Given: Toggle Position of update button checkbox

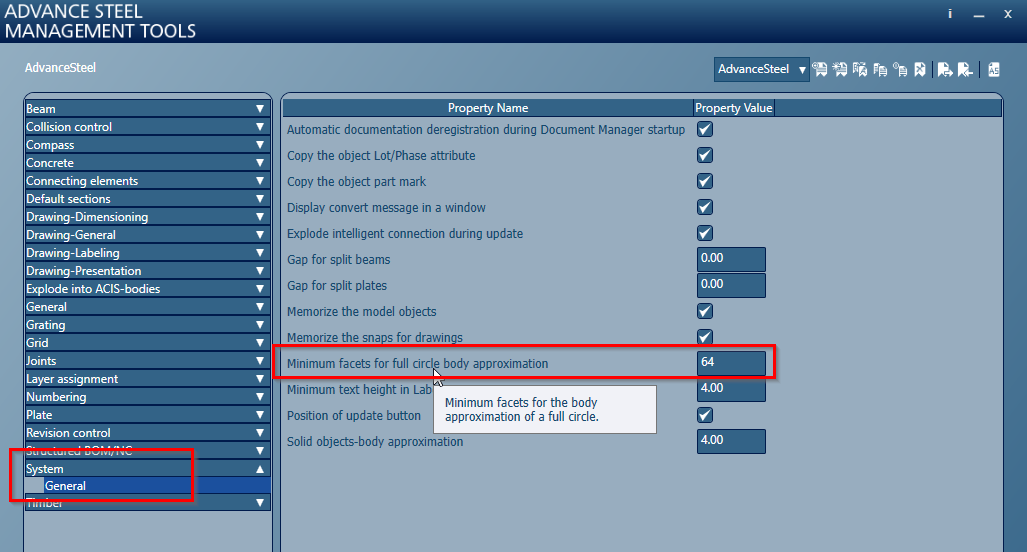Looking at the screenshot, I should click(x=705, y=415).
